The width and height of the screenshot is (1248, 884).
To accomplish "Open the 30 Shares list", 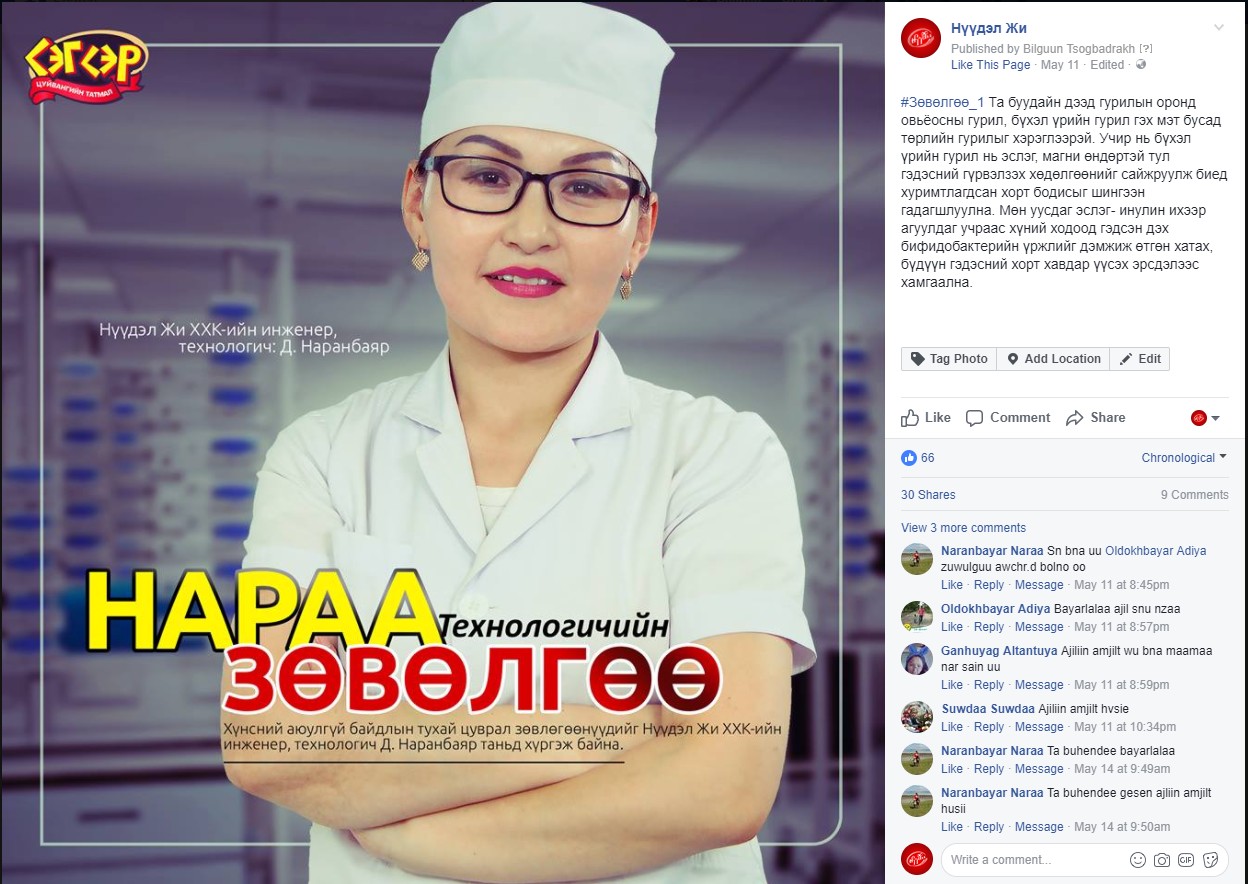I will 928,495.
